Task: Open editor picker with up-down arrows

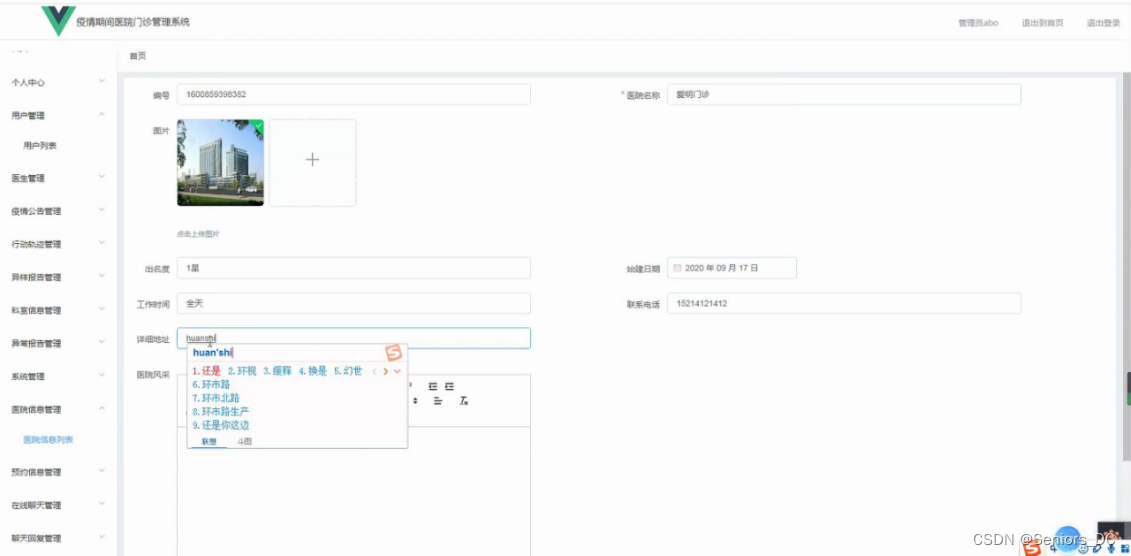Action: (415, 400)
